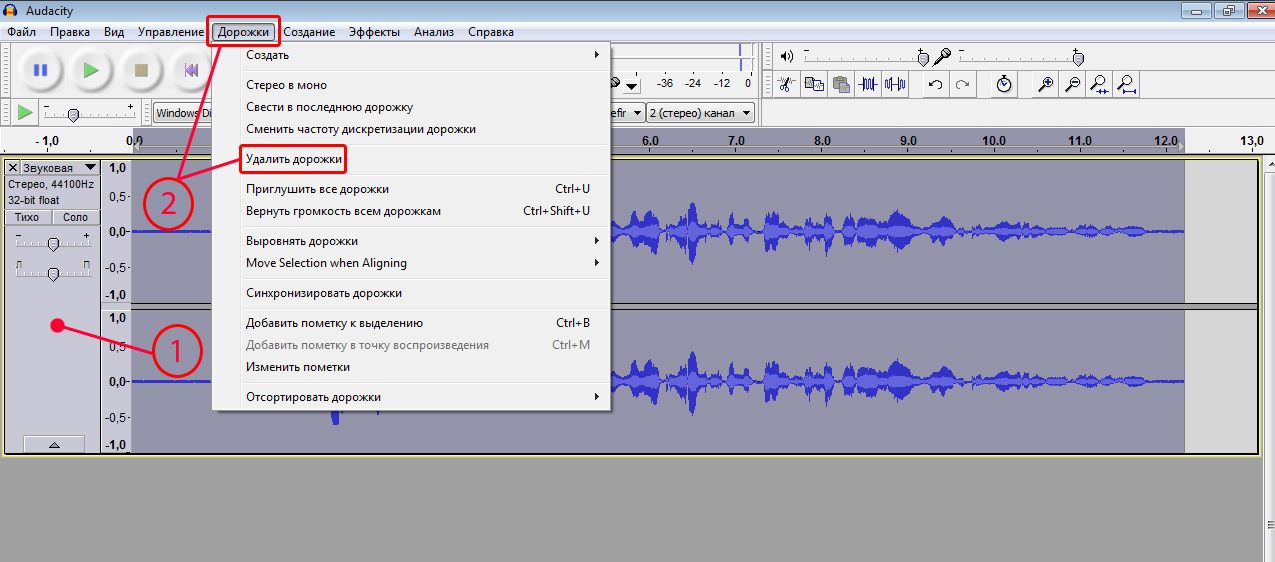Toggle the Тихо mute button
Viewport: 1275px width, 562px height.
pos(28,217)
